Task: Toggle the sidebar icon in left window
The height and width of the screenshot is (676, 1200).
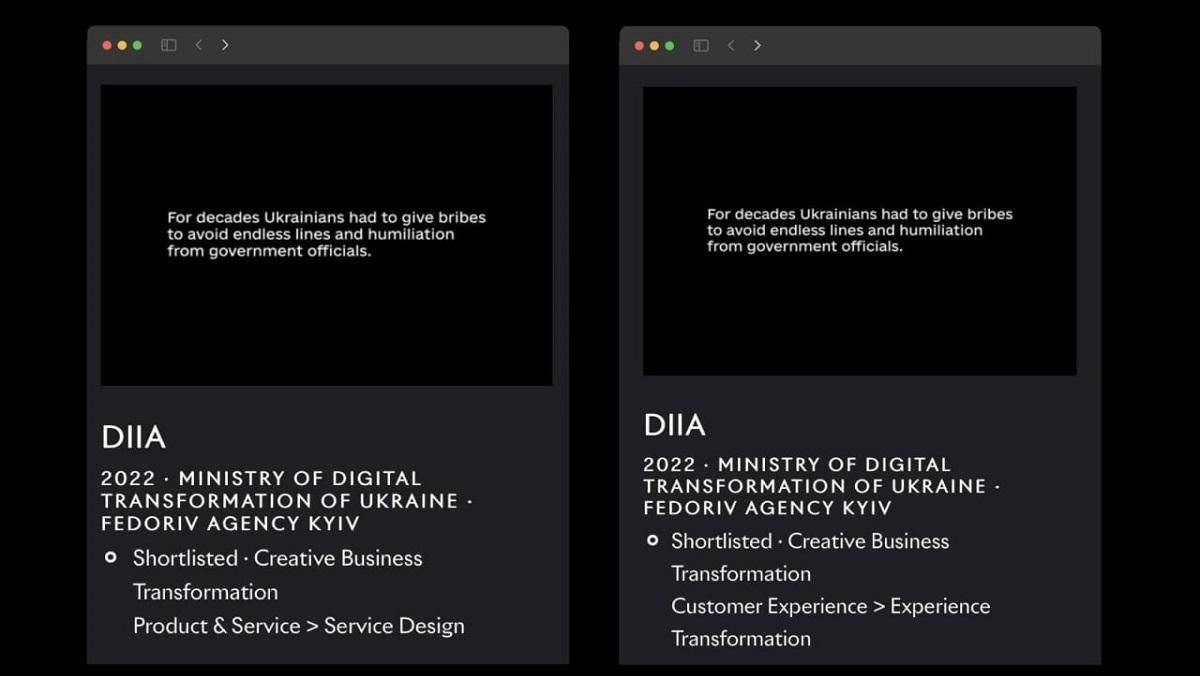Action: point(169,45)
